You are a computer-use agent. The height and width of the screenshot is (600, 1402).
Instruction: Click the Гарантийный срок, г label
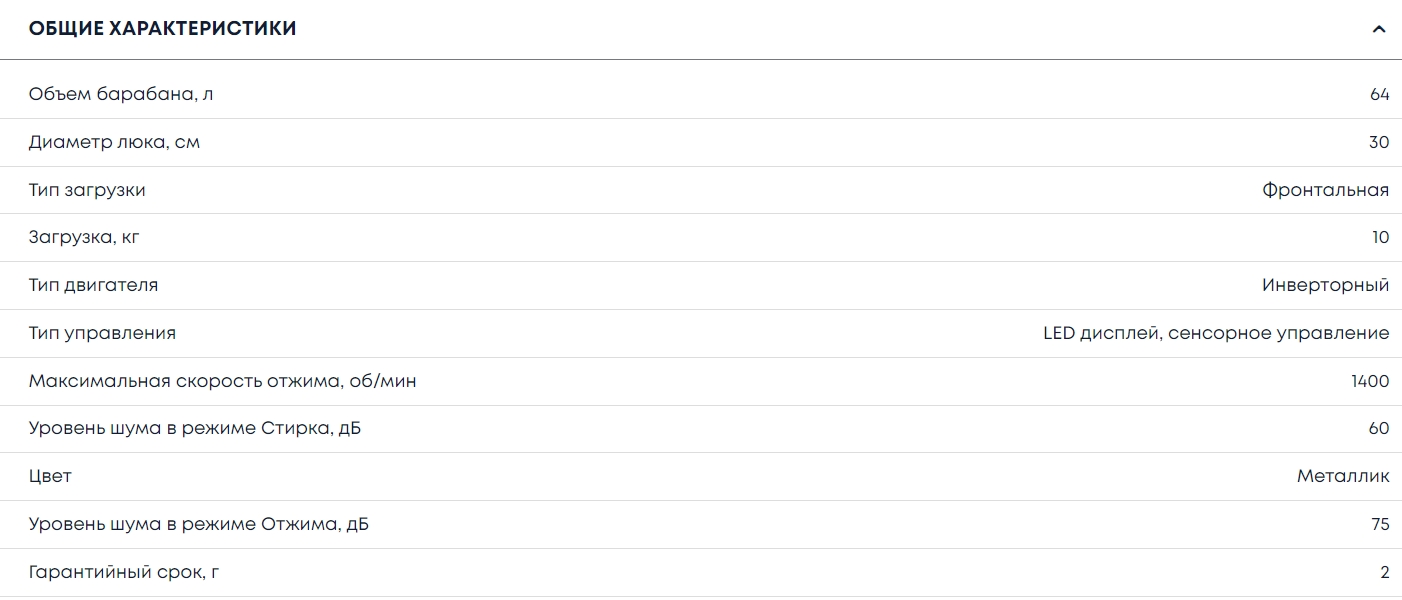(121, 572)
